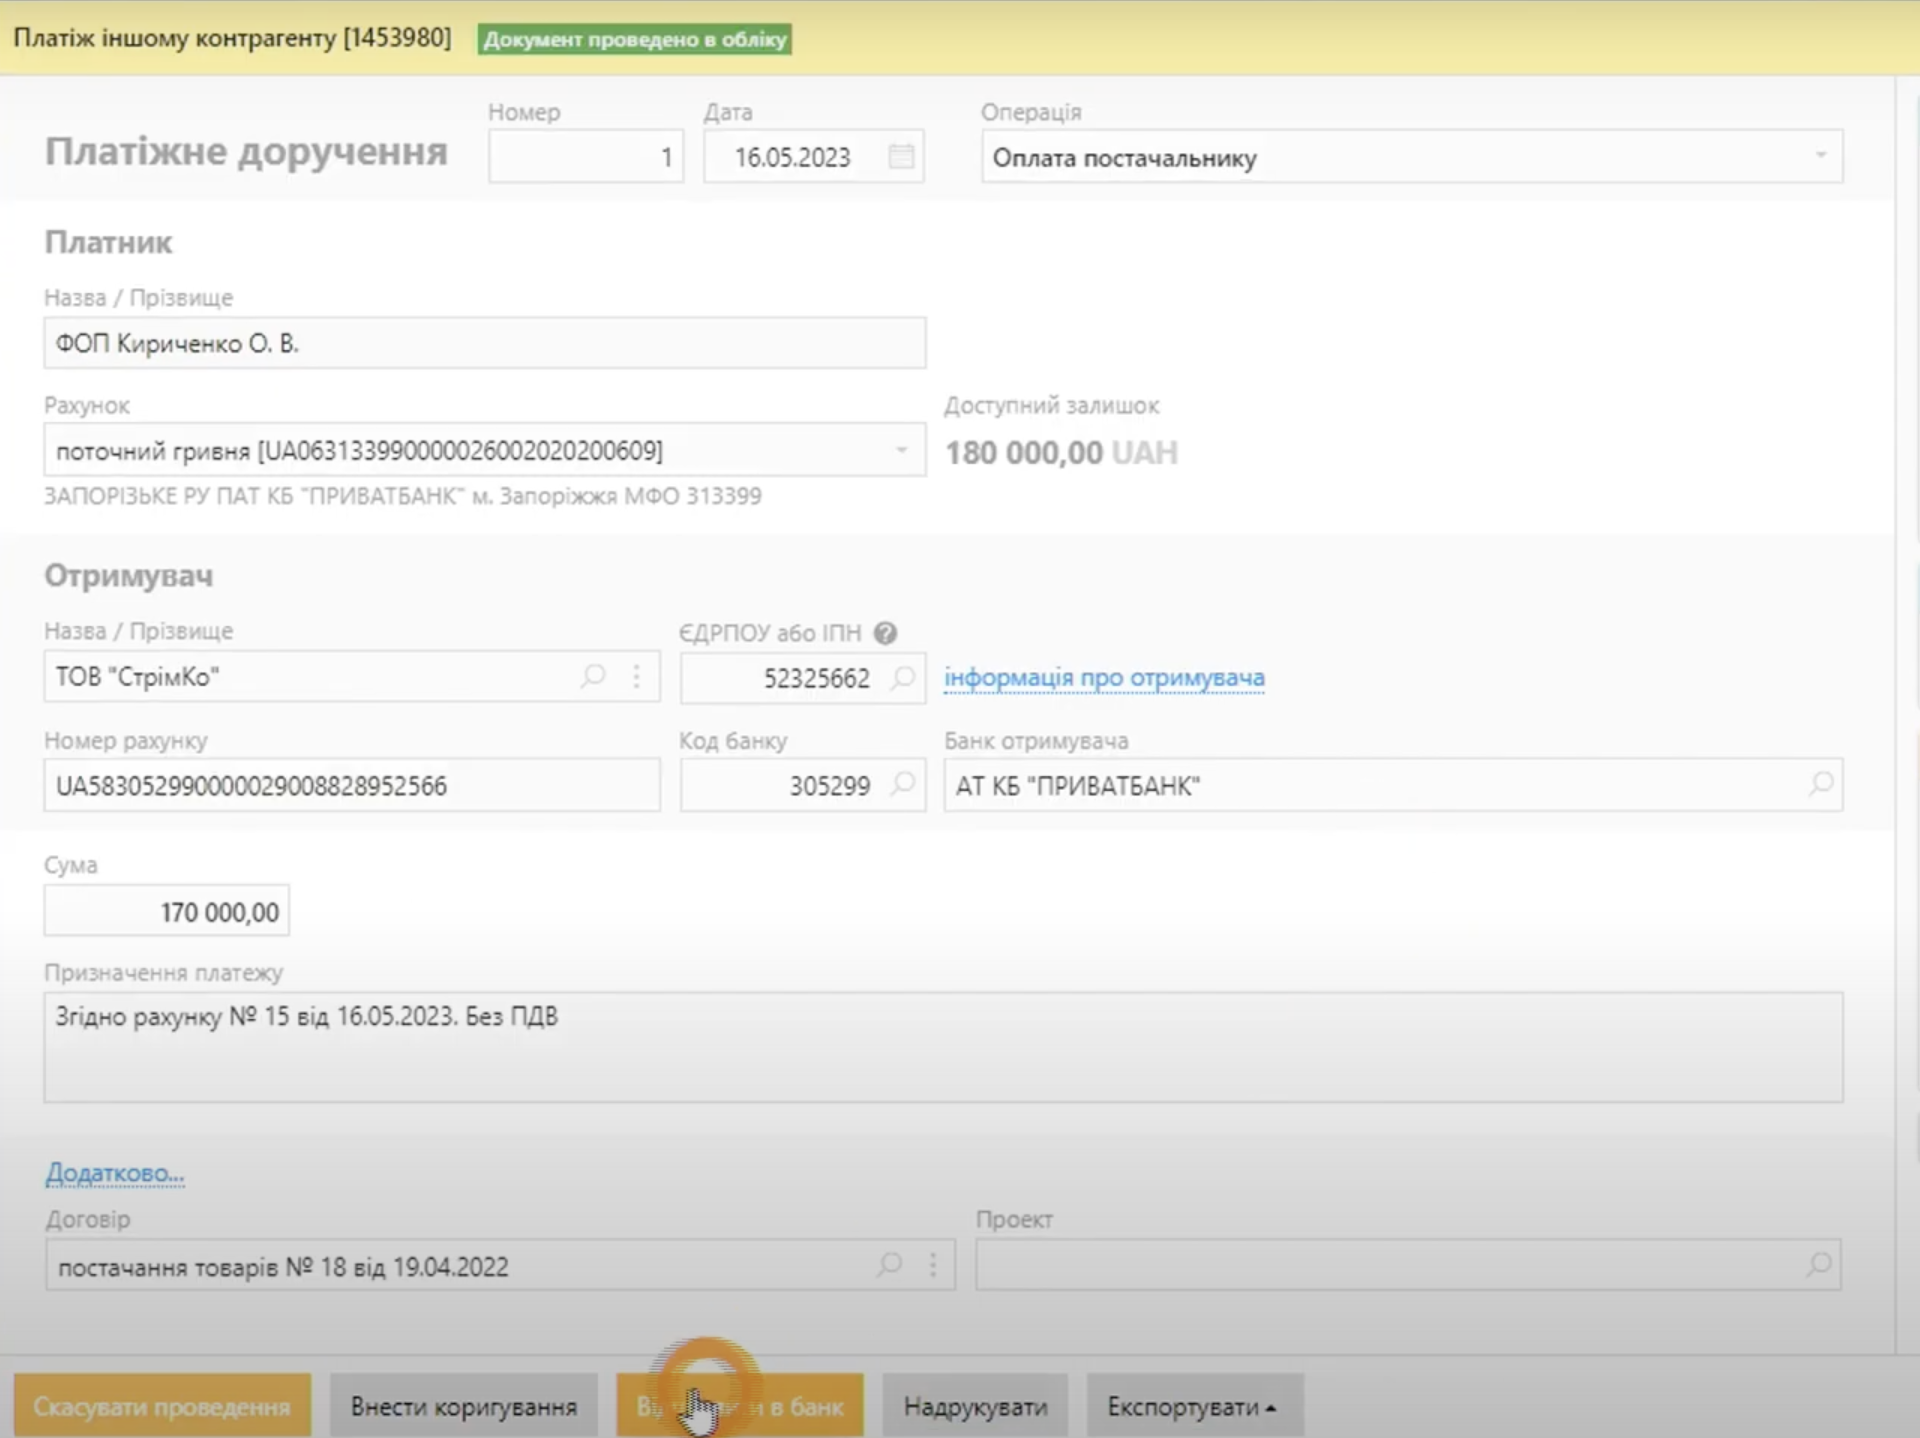Click the Призначення платежу text area

942,1046
